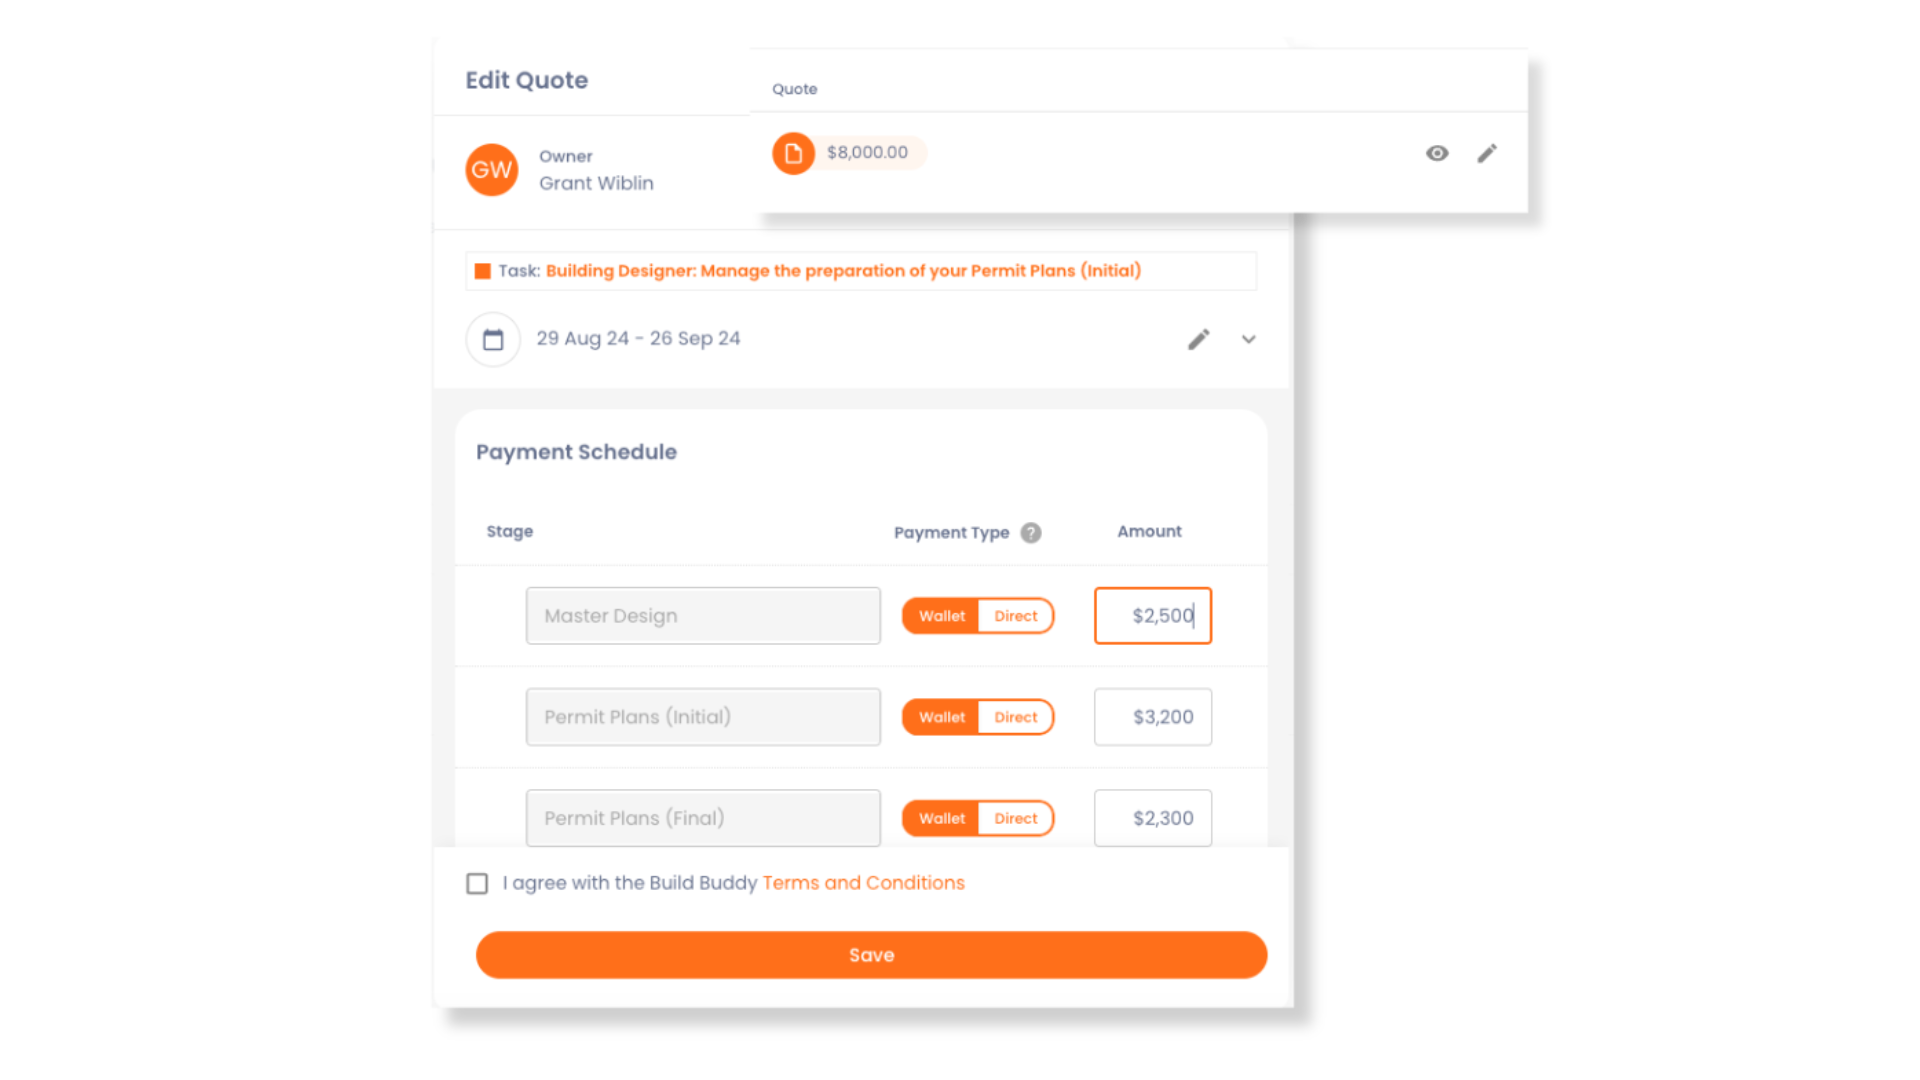
Task: Click the Save button
Action: (x=872, y=955)
